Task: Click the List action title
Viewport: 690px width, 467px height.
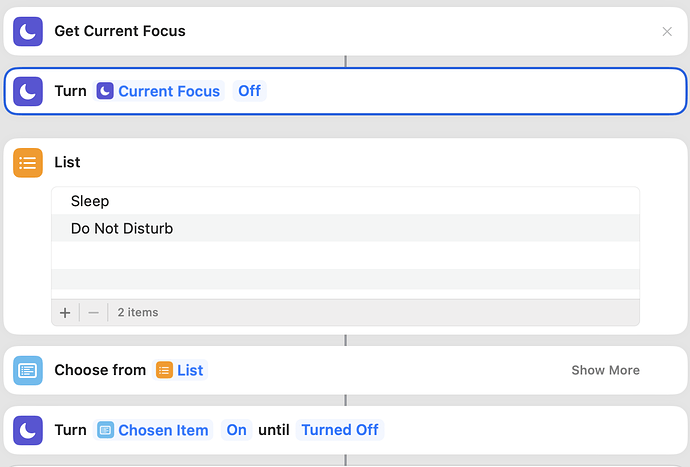Action: [x=67, y=162]
